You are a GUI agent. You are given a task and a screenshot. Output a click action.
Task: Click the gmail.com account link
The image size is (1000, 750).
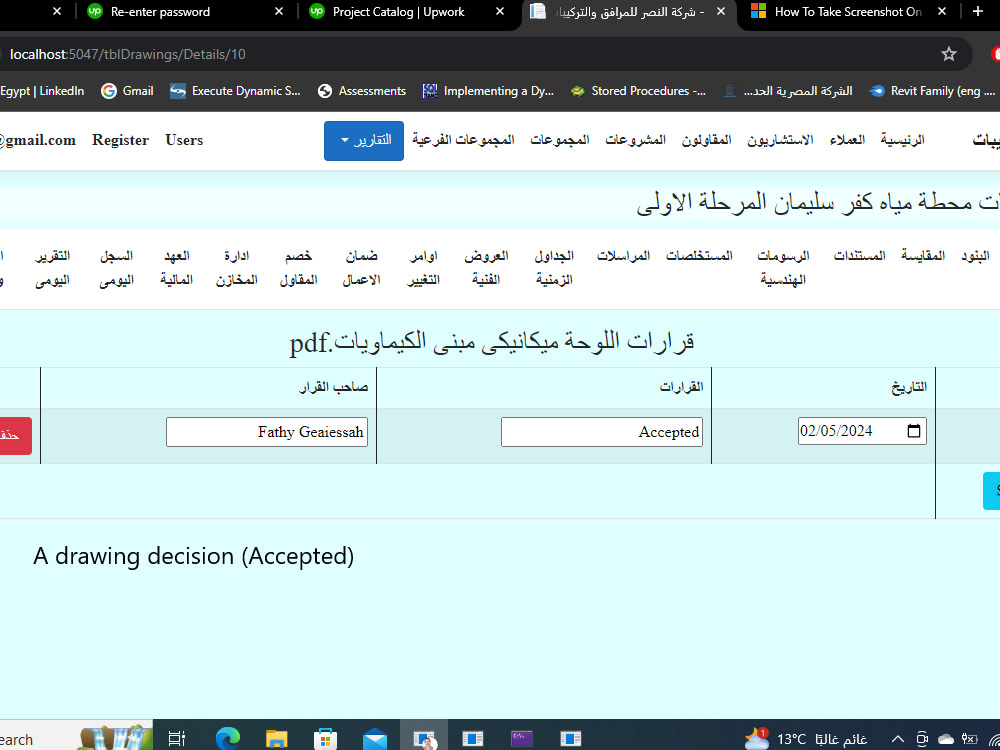point(38,140)
